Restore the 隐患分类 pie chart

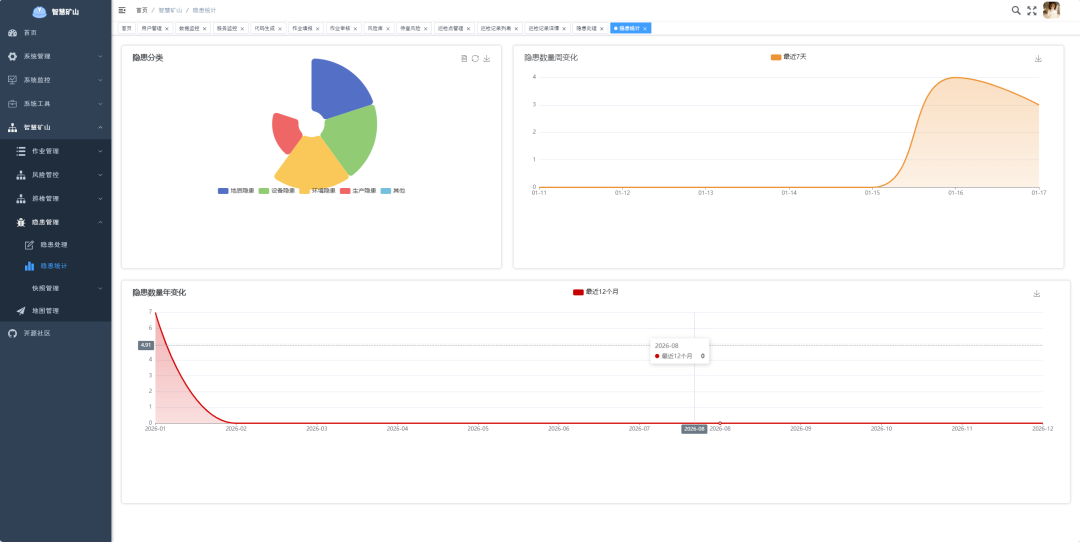click(475, 59)
